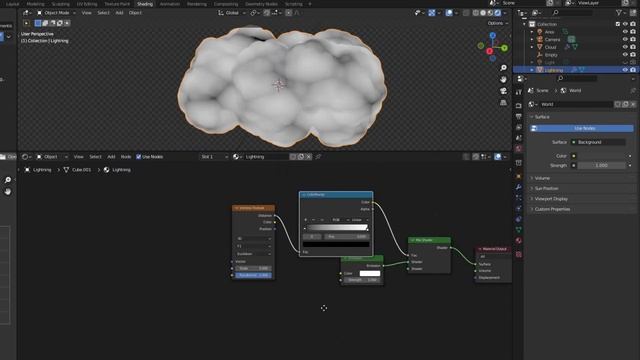Click the viewport pan hand icon
The height and width of the screenshot is (360, 640).
pos(503,79)
